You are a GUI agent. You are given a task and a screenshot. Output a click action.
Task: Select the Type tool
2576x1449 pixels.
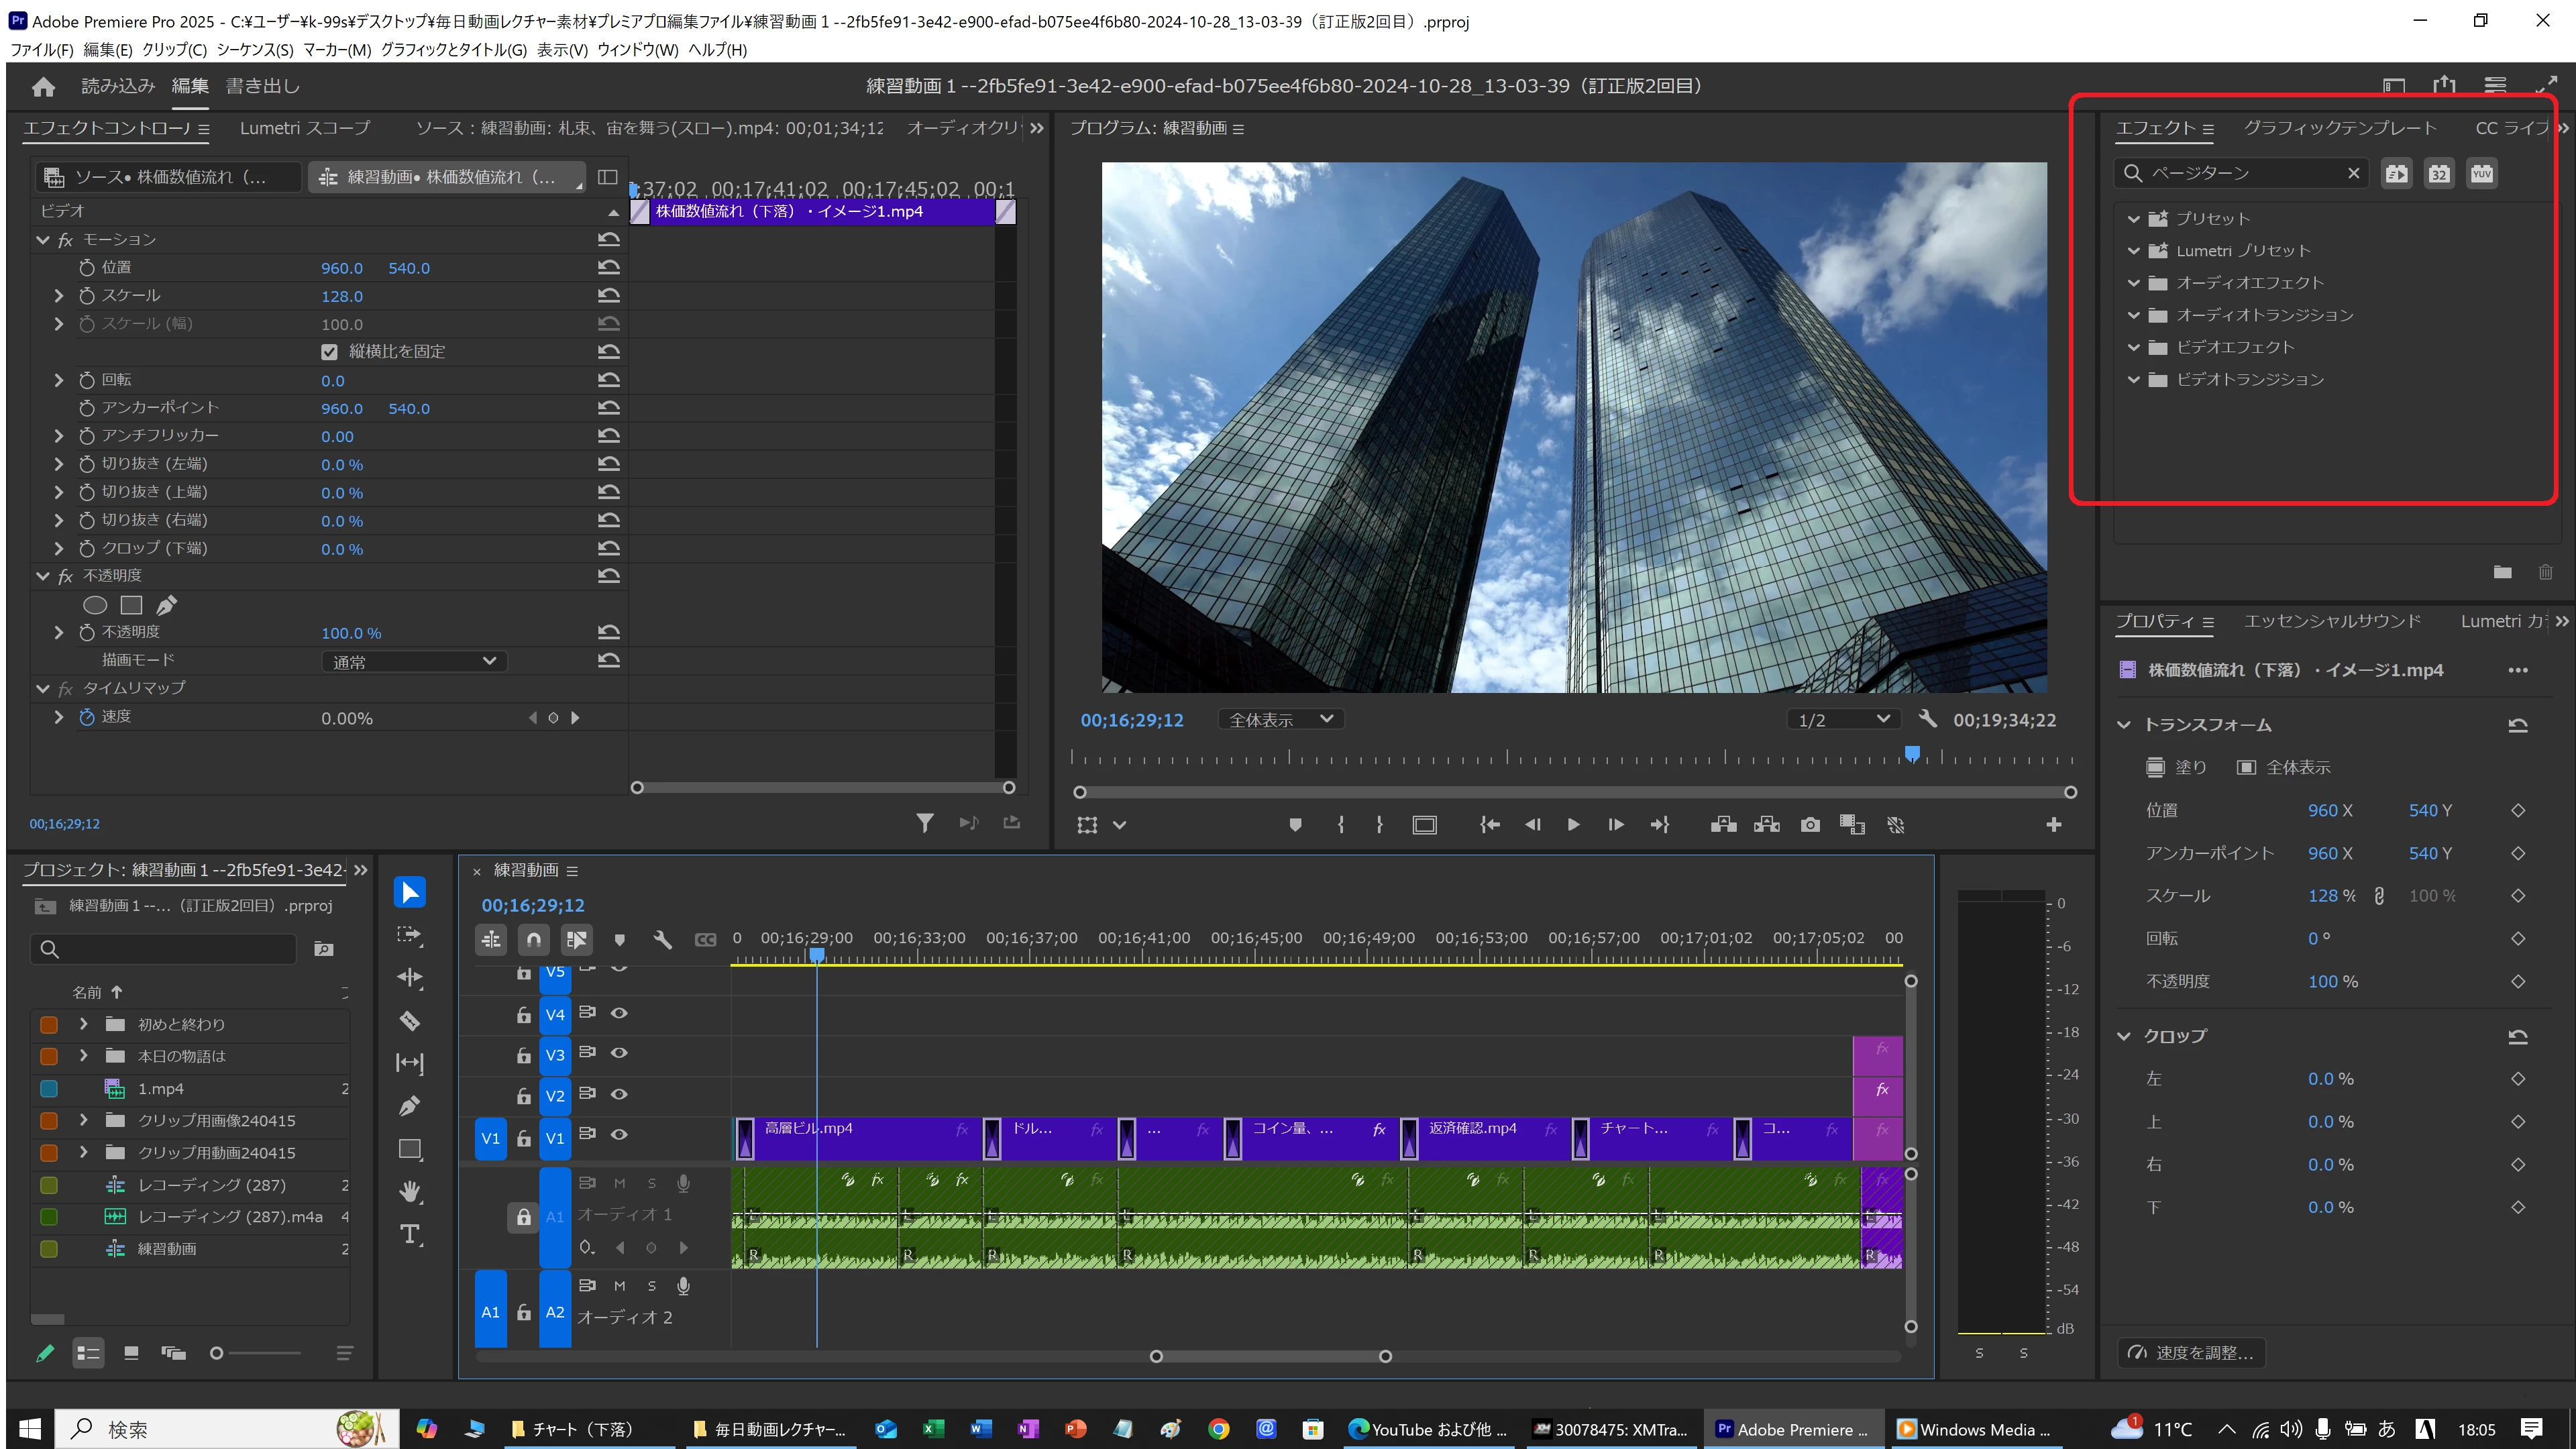[x=410, y=1234]
